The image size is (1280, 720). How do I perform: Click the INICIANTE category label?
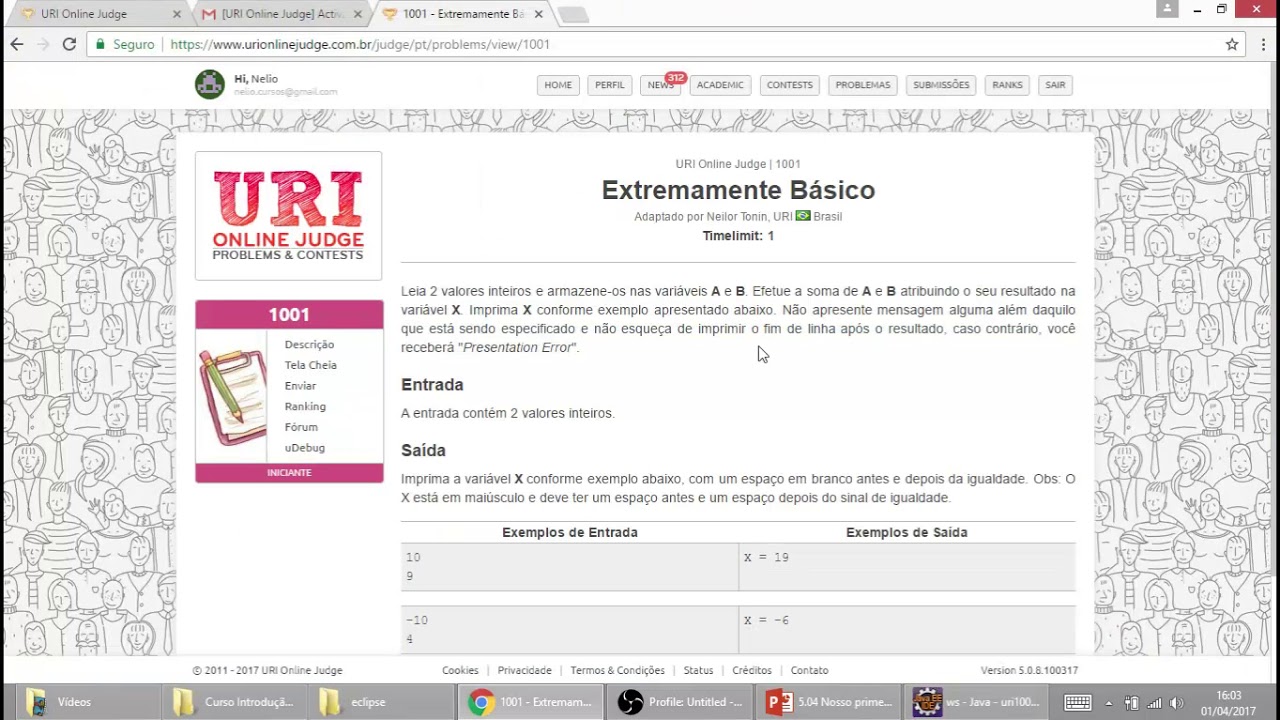click(x=289, y=473)
